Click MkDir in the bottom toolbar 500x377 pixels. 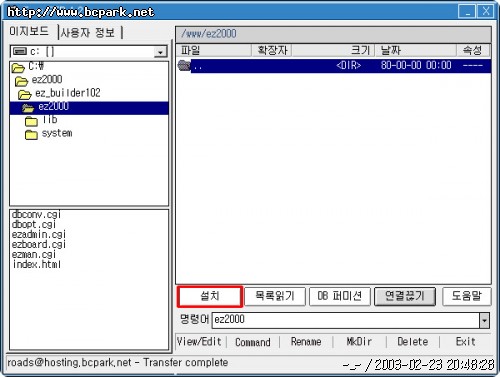(x=359, y=342)
